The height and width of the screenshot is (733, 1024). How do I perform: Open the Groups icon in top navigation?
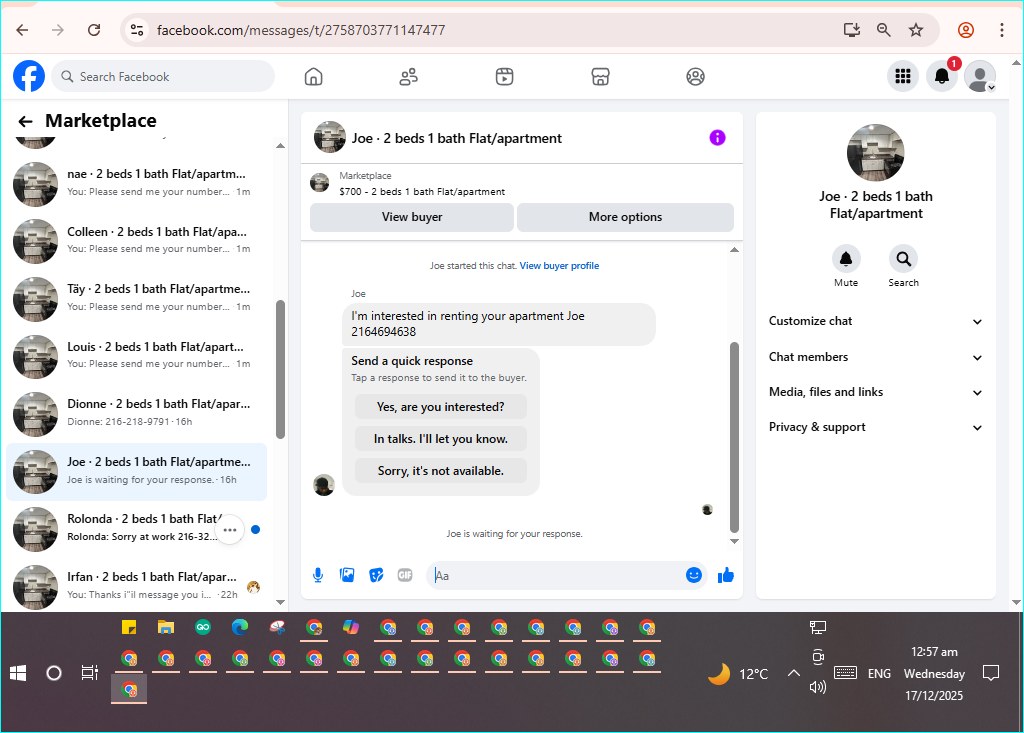(x=696, y=76)
